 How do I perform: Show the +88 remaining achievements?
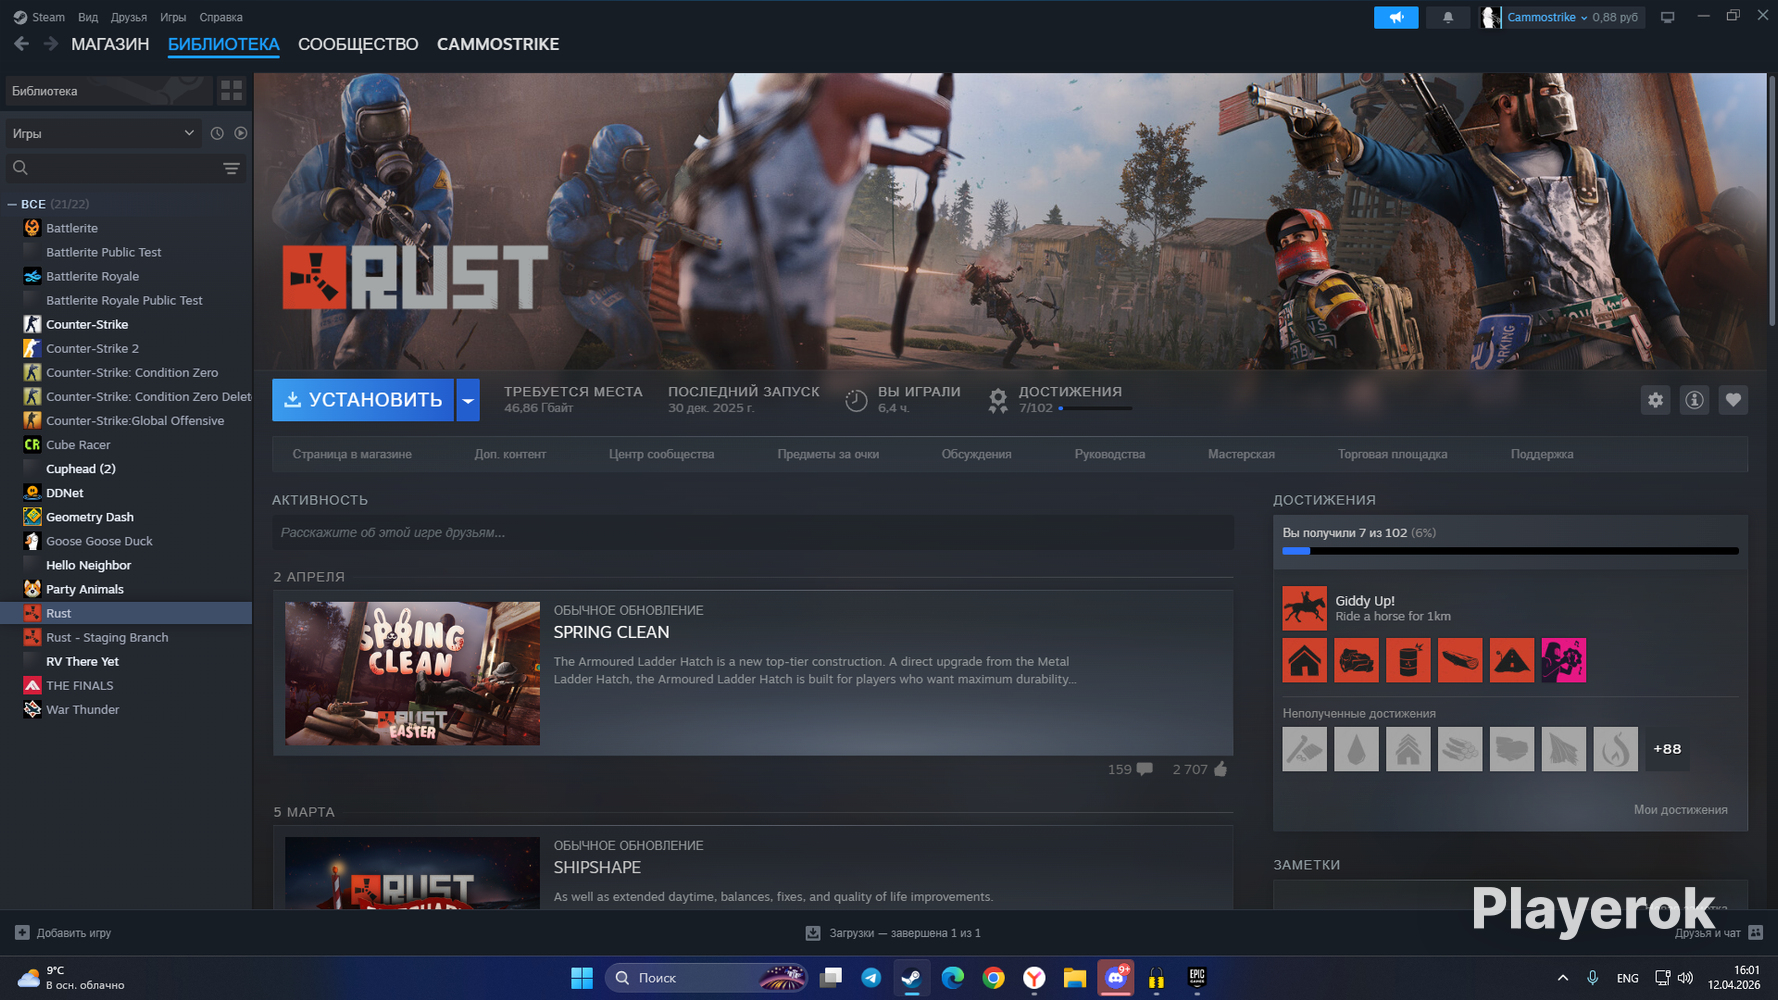click(1667, 749)
